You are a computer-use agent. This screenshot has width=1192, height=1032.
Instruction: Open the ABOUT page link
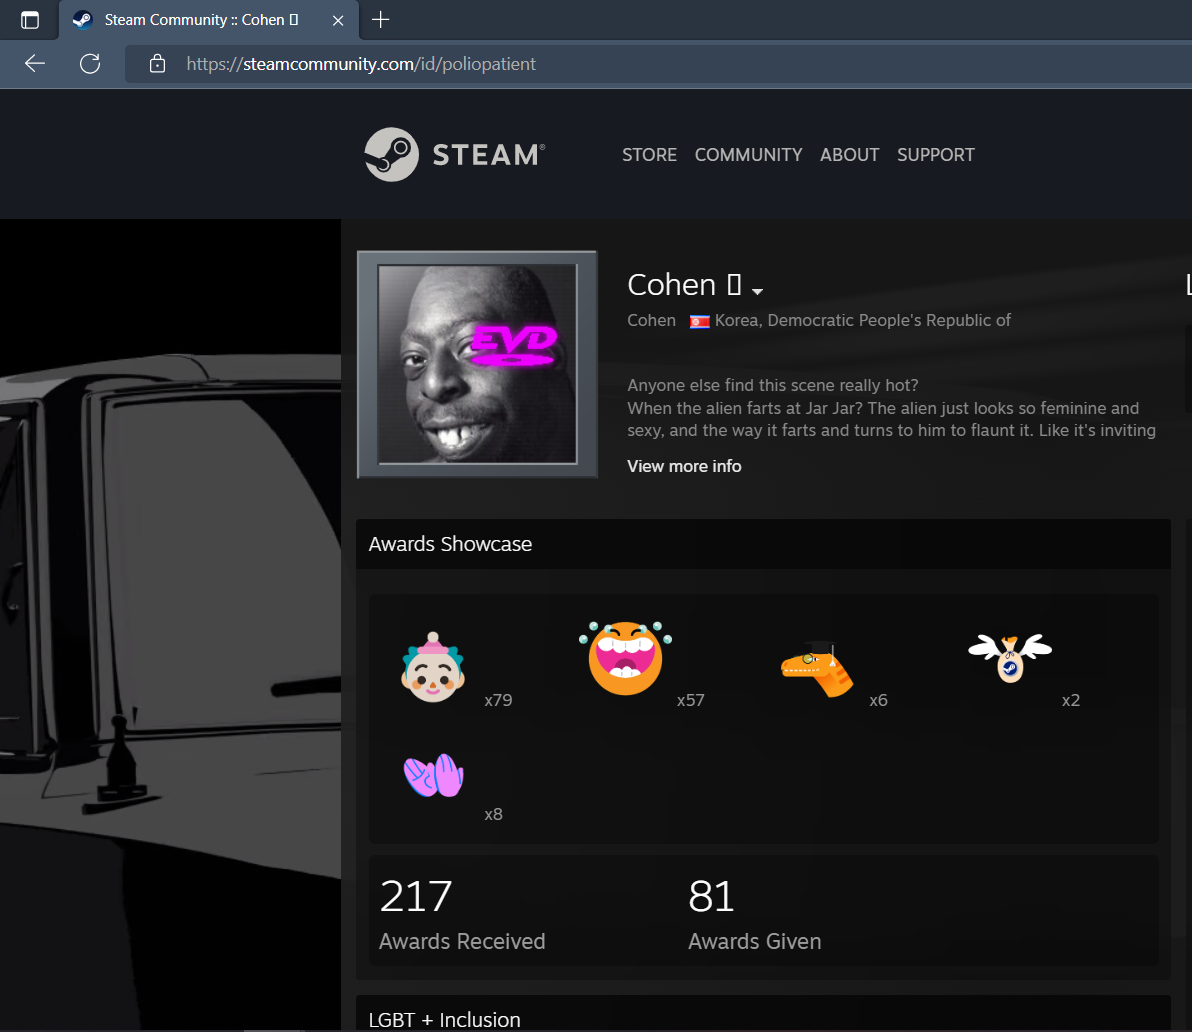[x=849, y=155]
